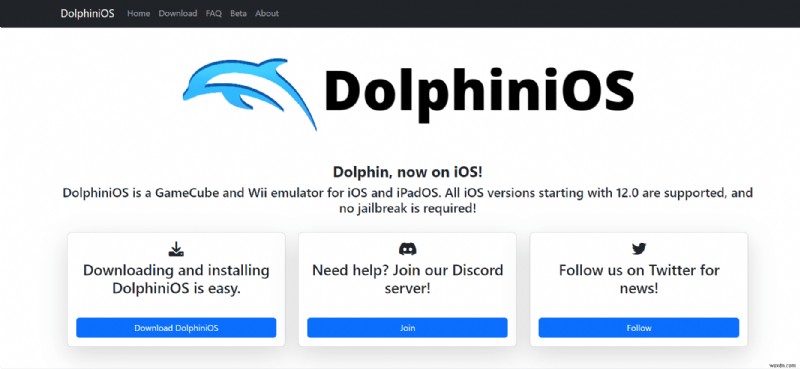Click the 'Dolphin, now on iOS!' heading
Screen dimensions: 800x369
[407, 172]
